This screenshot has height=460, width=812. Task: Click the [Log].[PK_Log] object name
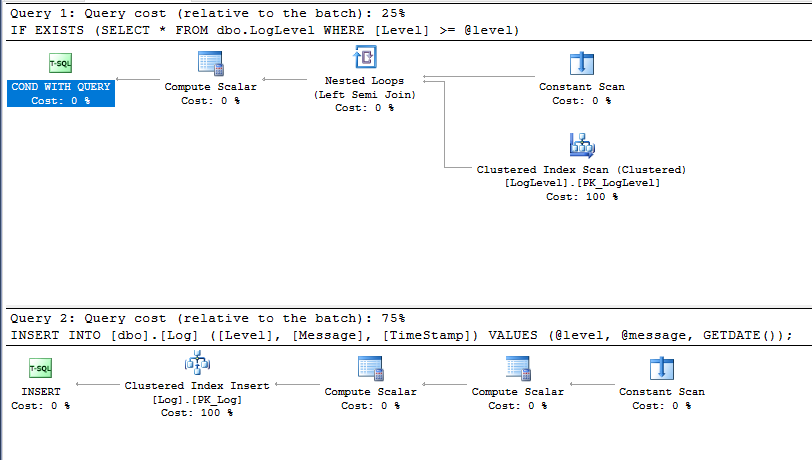[197, 399]
